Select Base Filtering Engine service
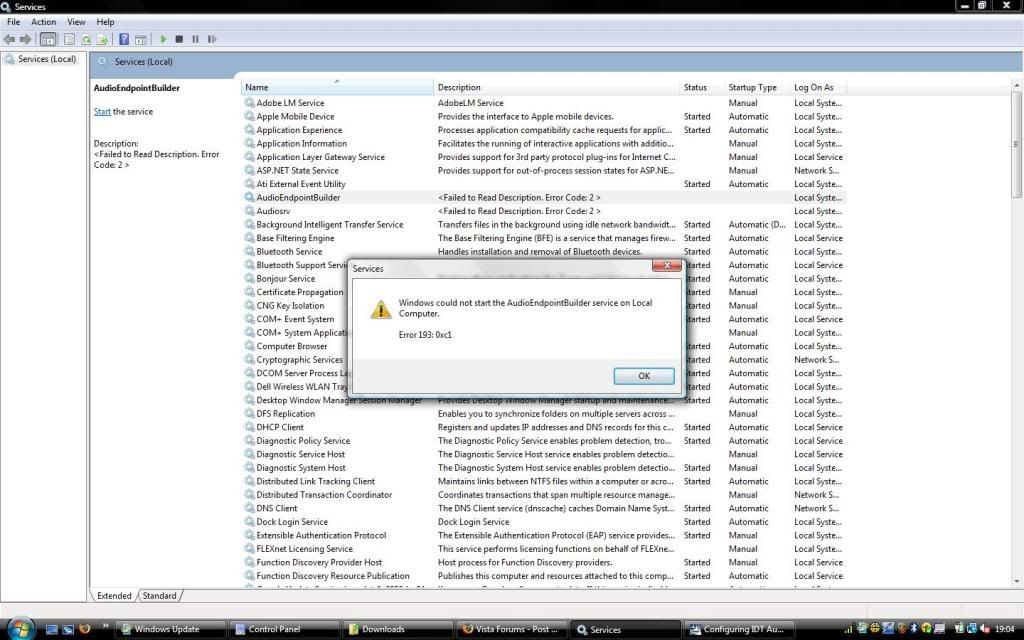Viewport: 1024px width, 640px height. 295,238
